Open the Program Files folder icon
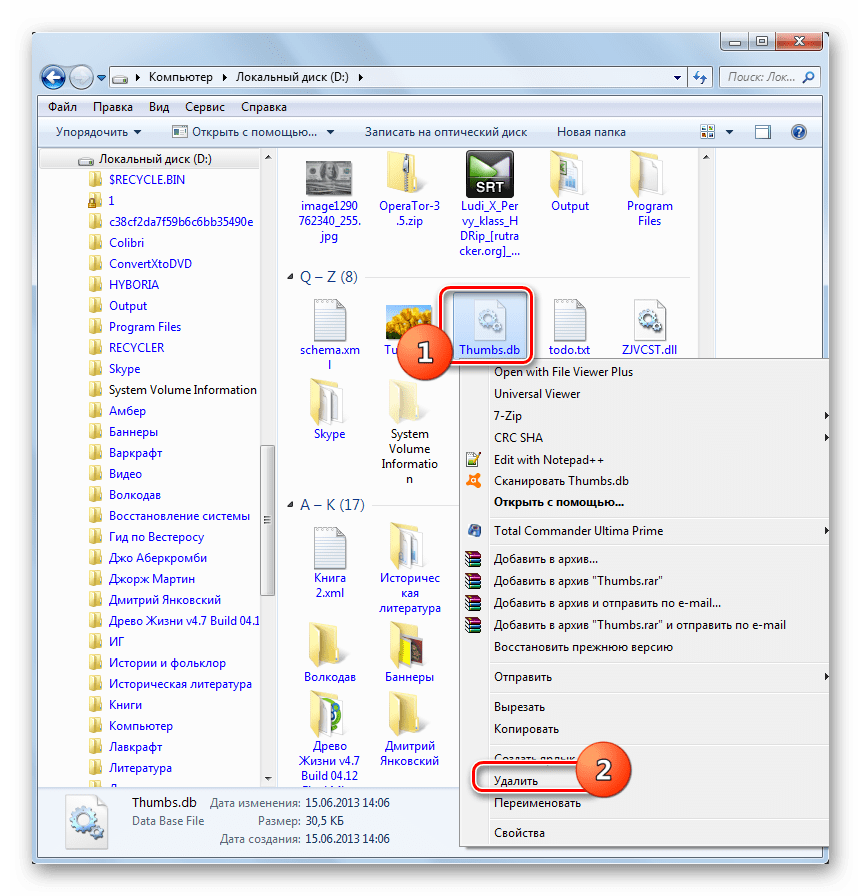The image size is (861, 896). tap(649, 175)
